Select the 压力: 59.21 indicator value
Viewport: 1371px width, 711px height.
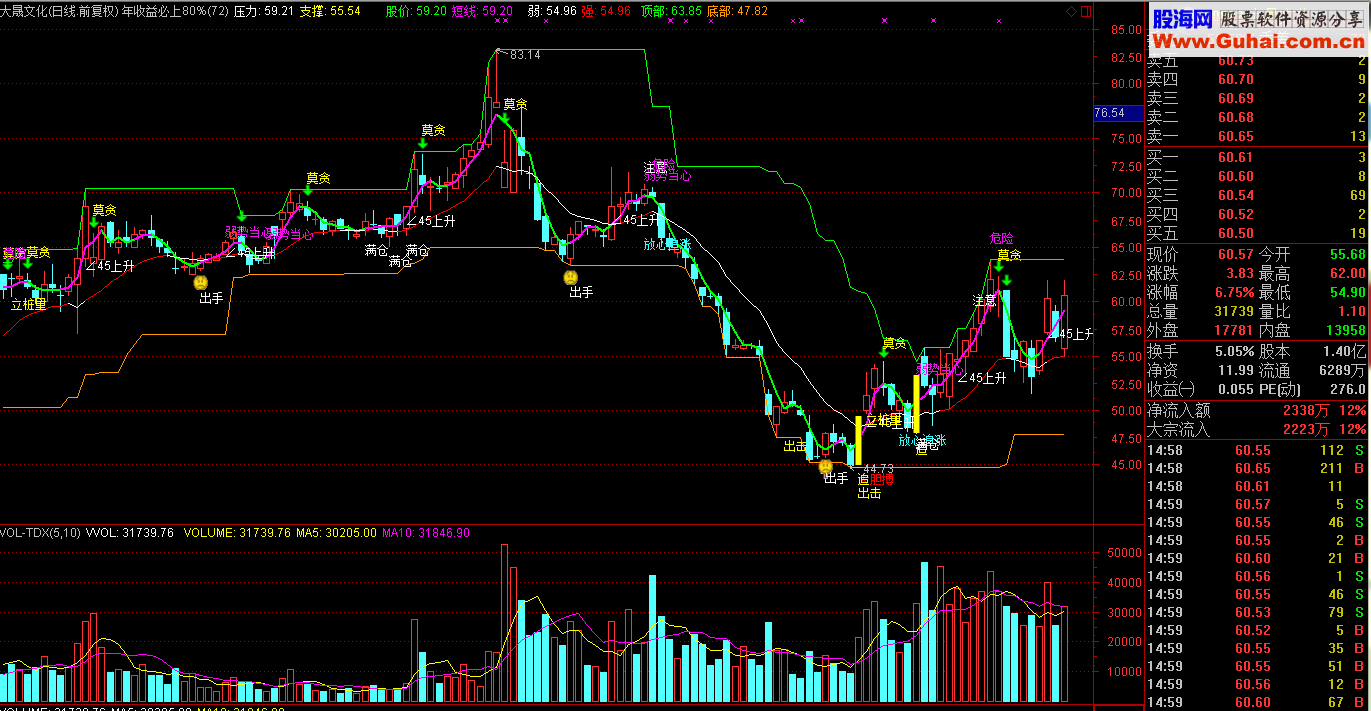click(263, 11)
